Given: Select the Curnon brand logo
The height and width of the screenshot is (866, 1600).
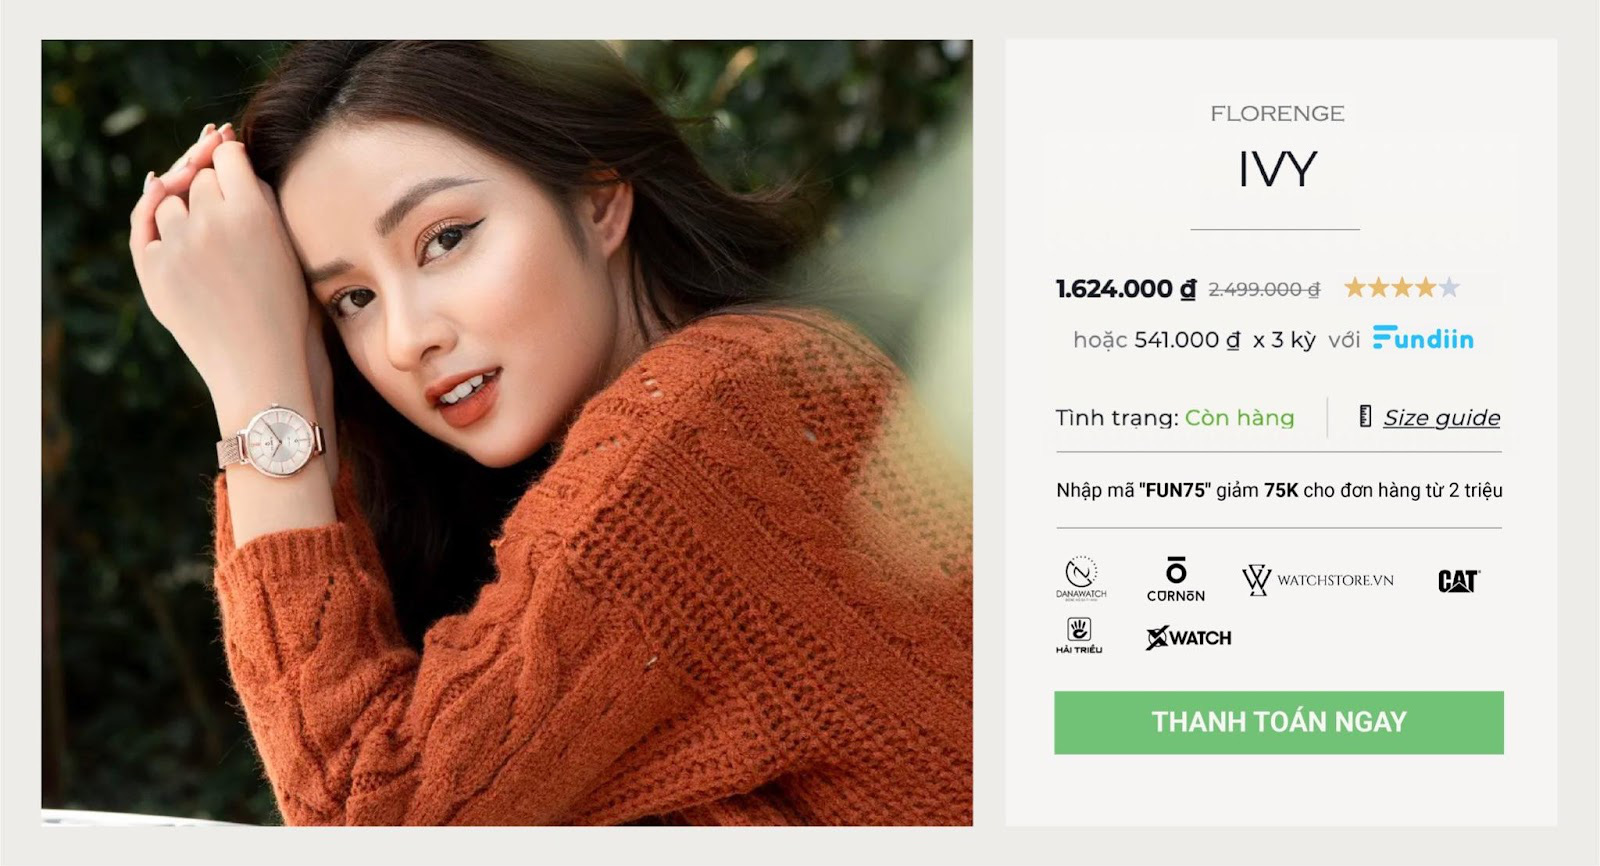Looking at the screenshot, I should tap(1176, 580).
